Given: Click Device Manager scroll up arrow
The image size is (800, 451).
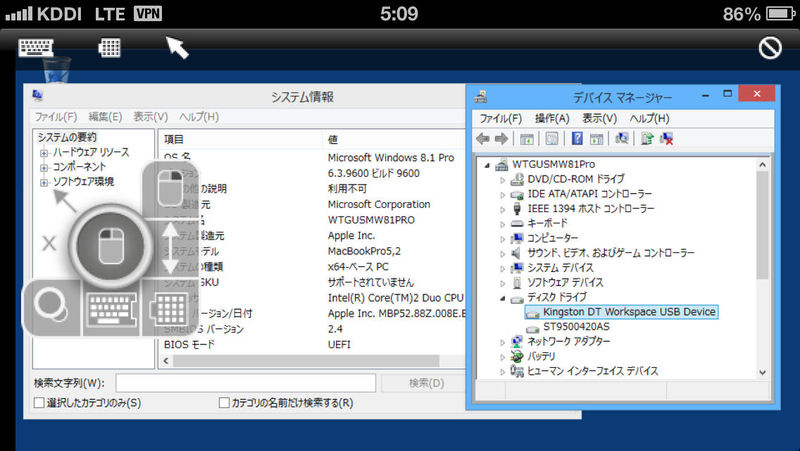Looking at the screenshot, I should coord(762,165).
